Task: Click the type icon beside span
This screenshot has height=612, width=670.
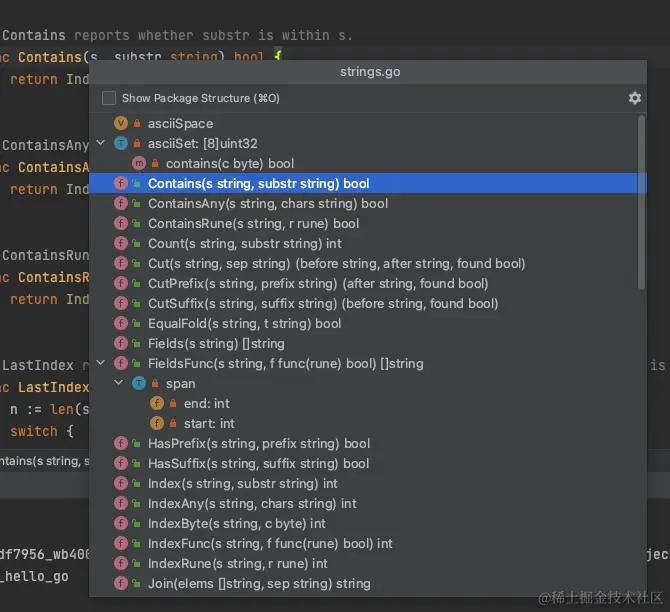Action: (x=139, y=383)
